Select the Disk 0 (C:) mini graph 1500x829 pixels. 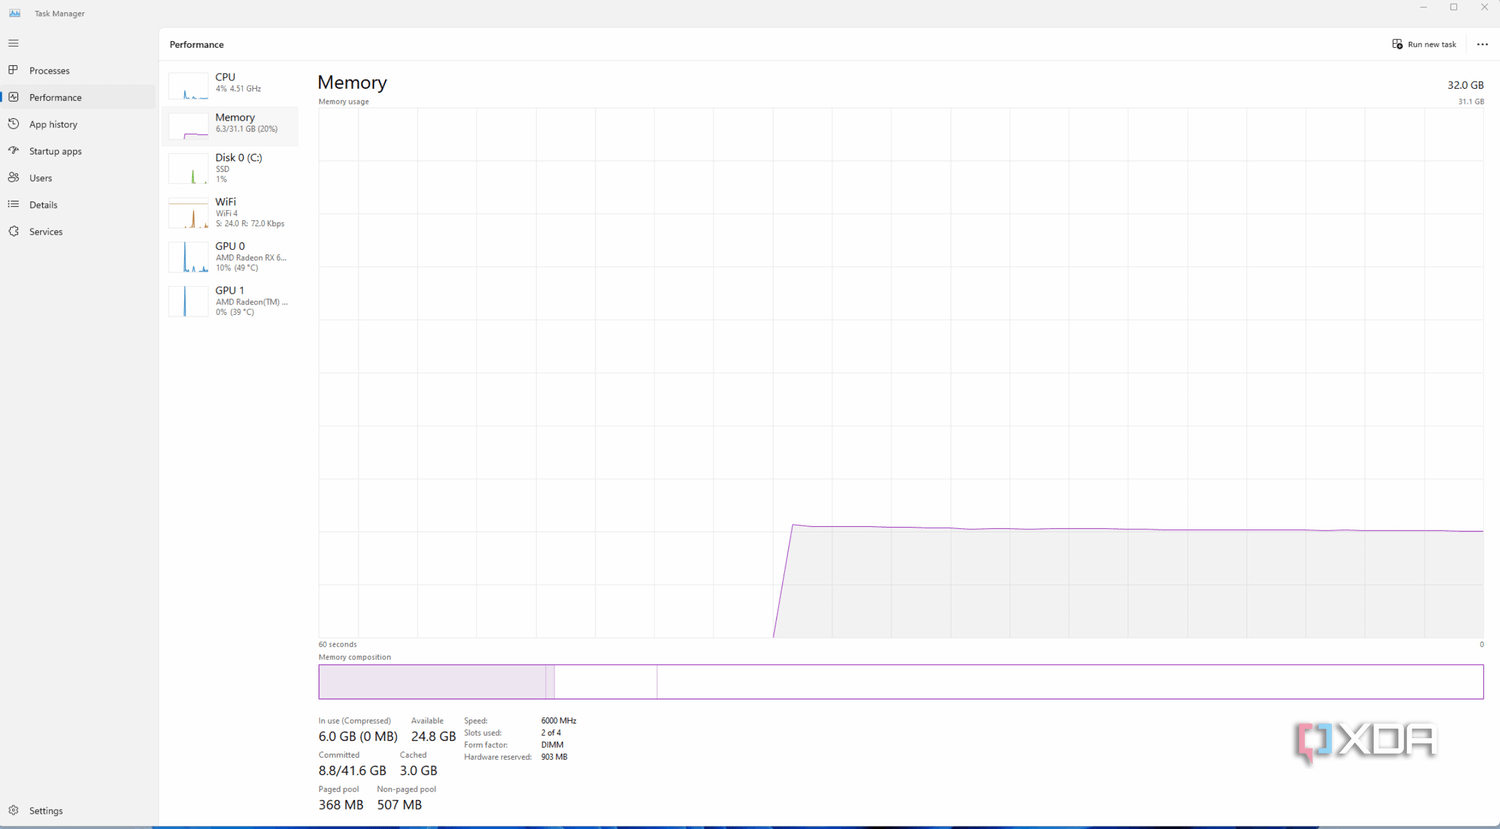pyautogui.click(x=188, y=169)
